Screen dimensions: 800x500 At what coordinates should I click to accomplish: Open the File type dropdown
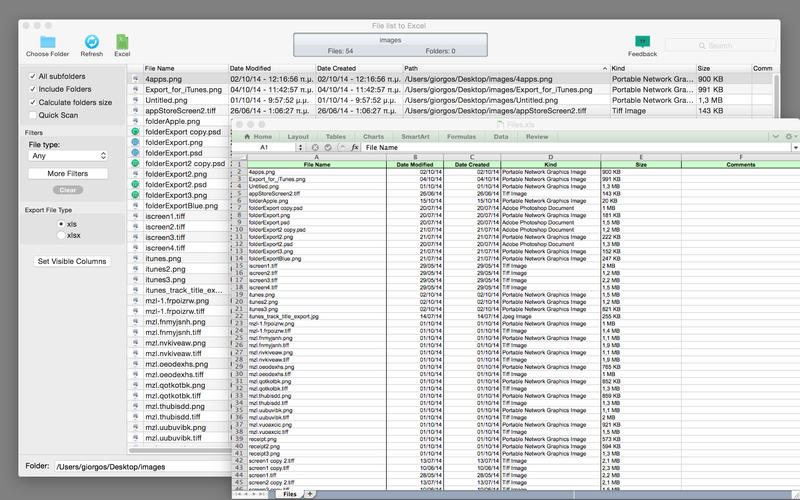[68, 156]
